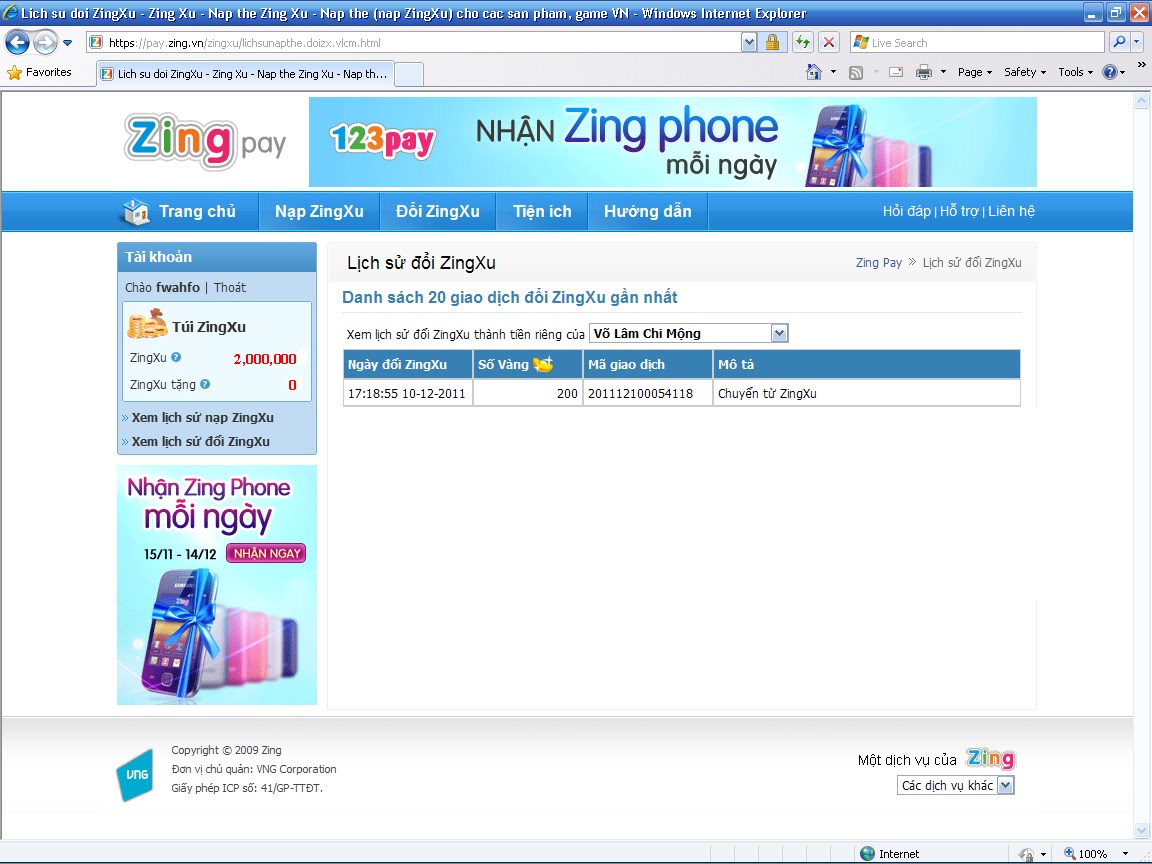This screenshot has width=1152, height=864.
Task: Open the Safety menu
Action: tap(1025, 72)
